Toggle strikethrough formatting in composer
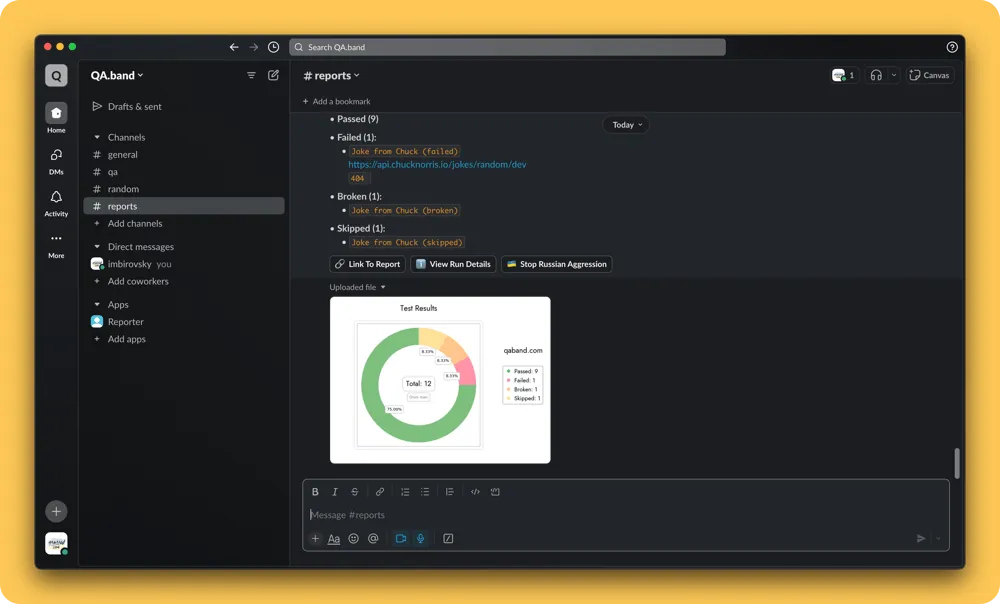1000x604 pixels. click(354, 492)
